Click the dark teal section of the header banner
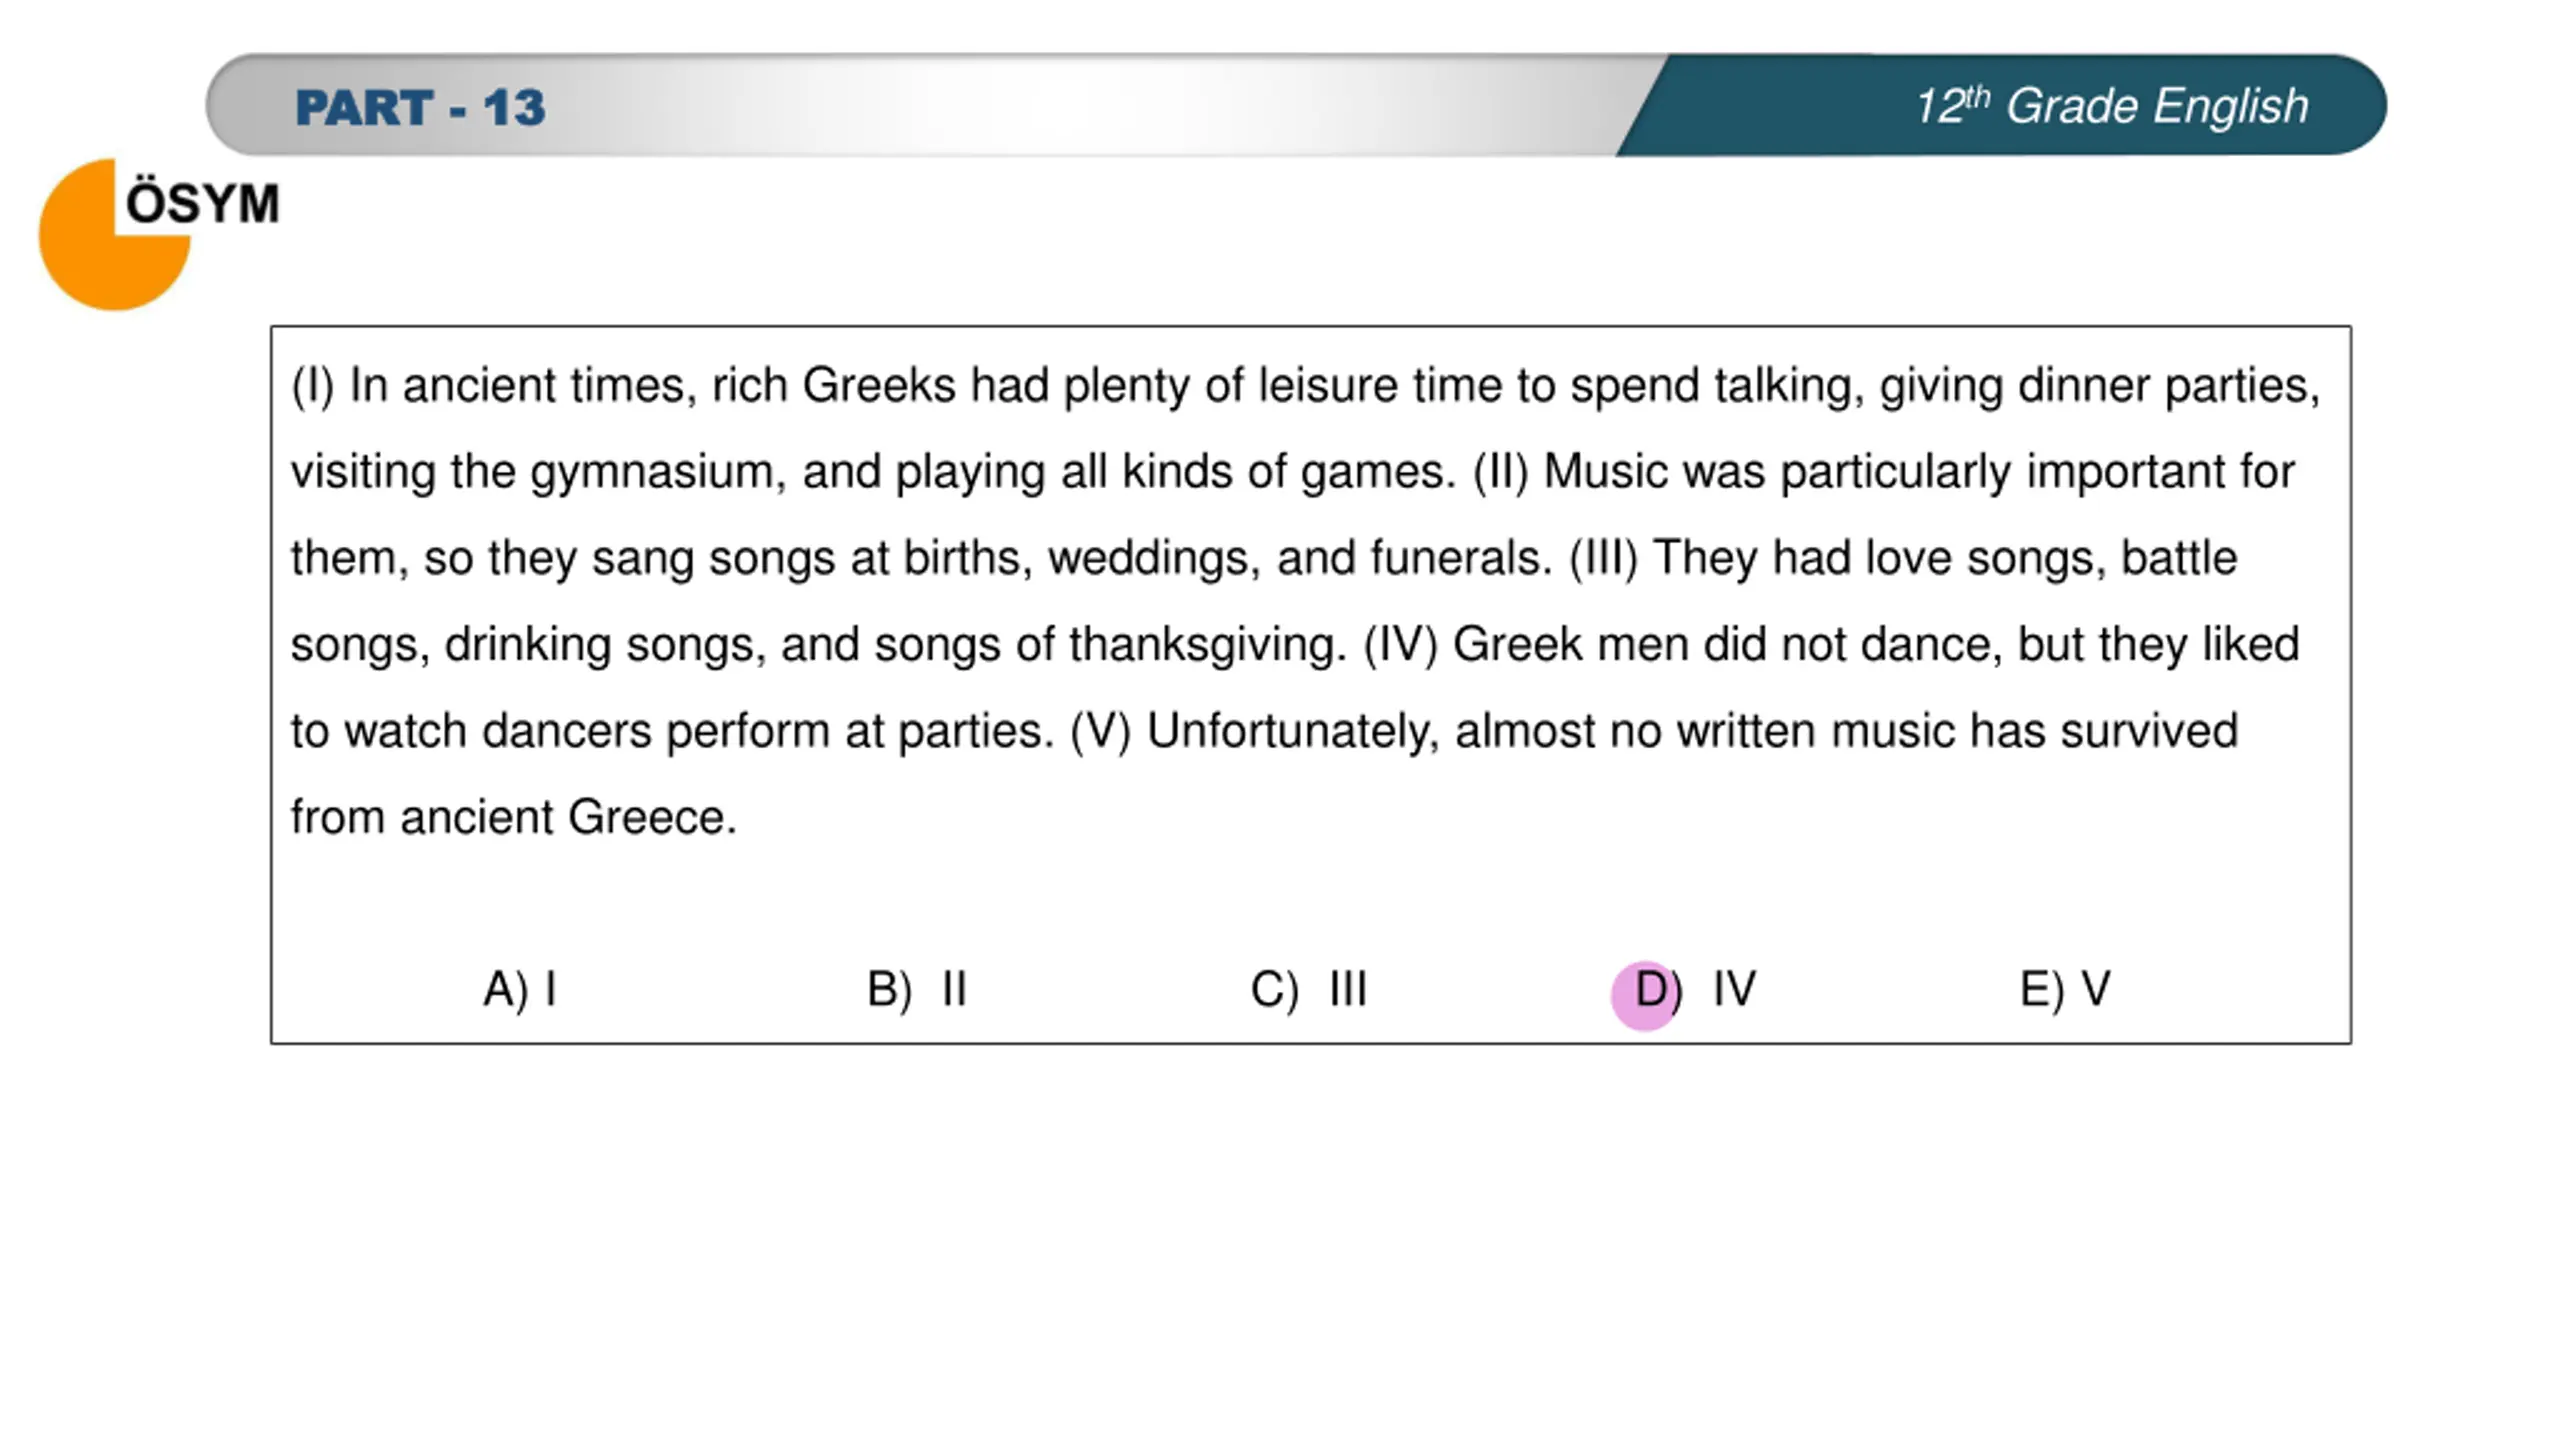The height and width of the screenshot is (1440, 2560). 2000,105
